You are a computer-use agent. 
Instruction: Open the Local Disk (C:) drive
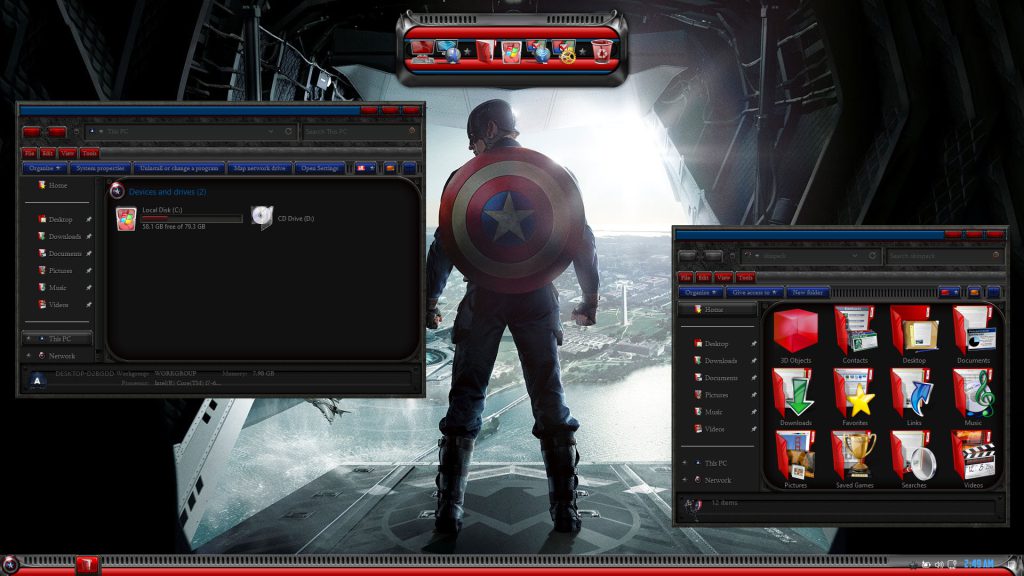[x=126, y=217]
